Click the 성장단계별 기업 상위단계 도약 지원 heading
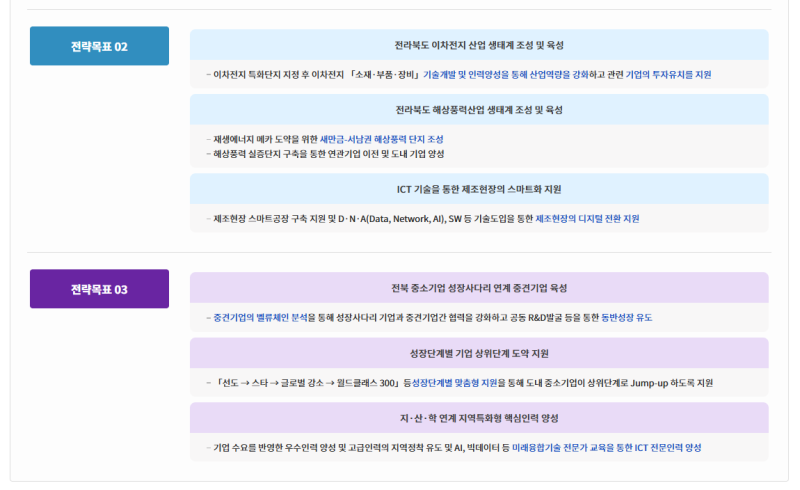This screenshot has height=490, width=800. (x=479, y=353)
